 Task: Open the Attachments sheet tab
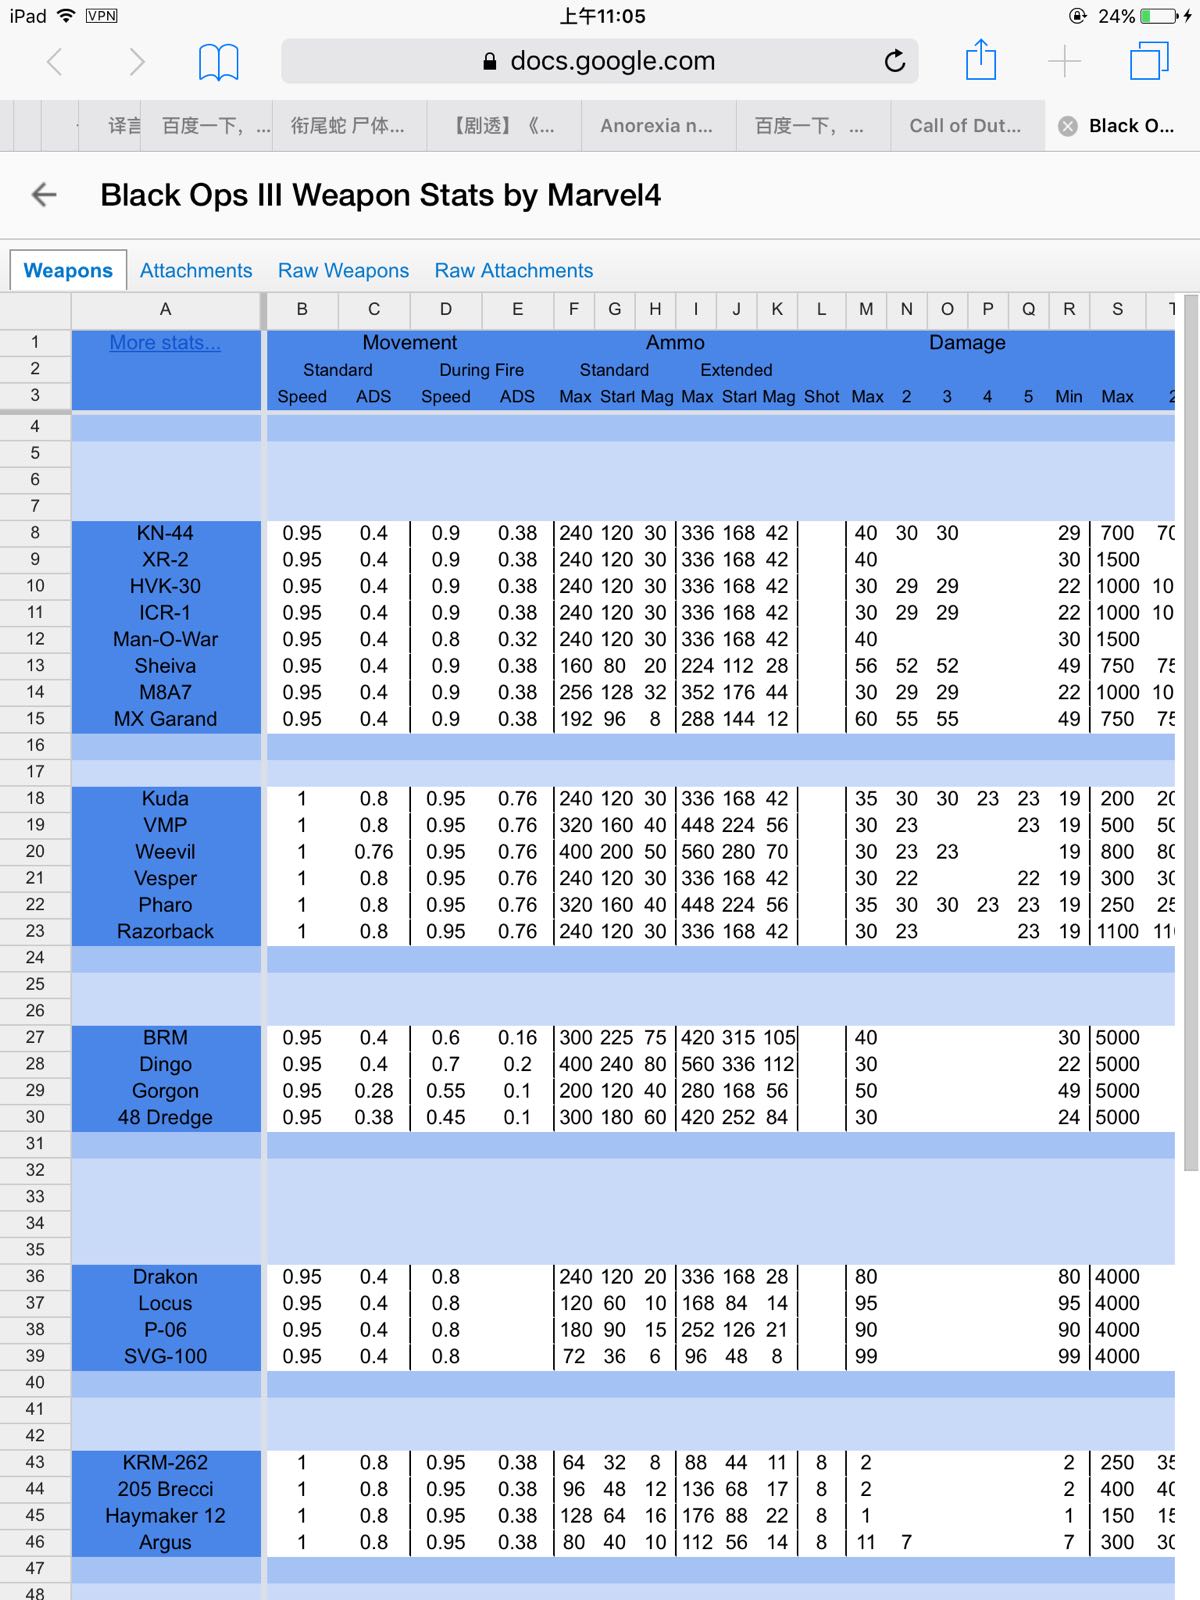196,271
